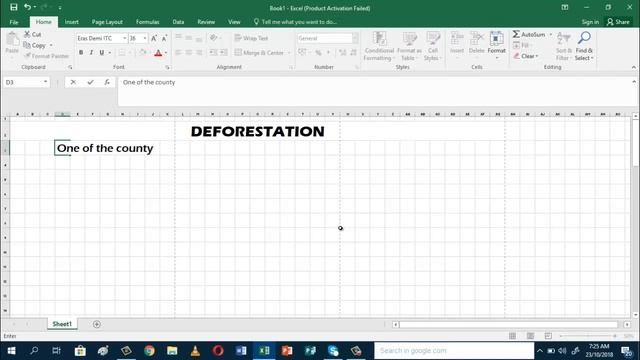
Task: Decrease font size with the smaller A
Action: point(164,38)
